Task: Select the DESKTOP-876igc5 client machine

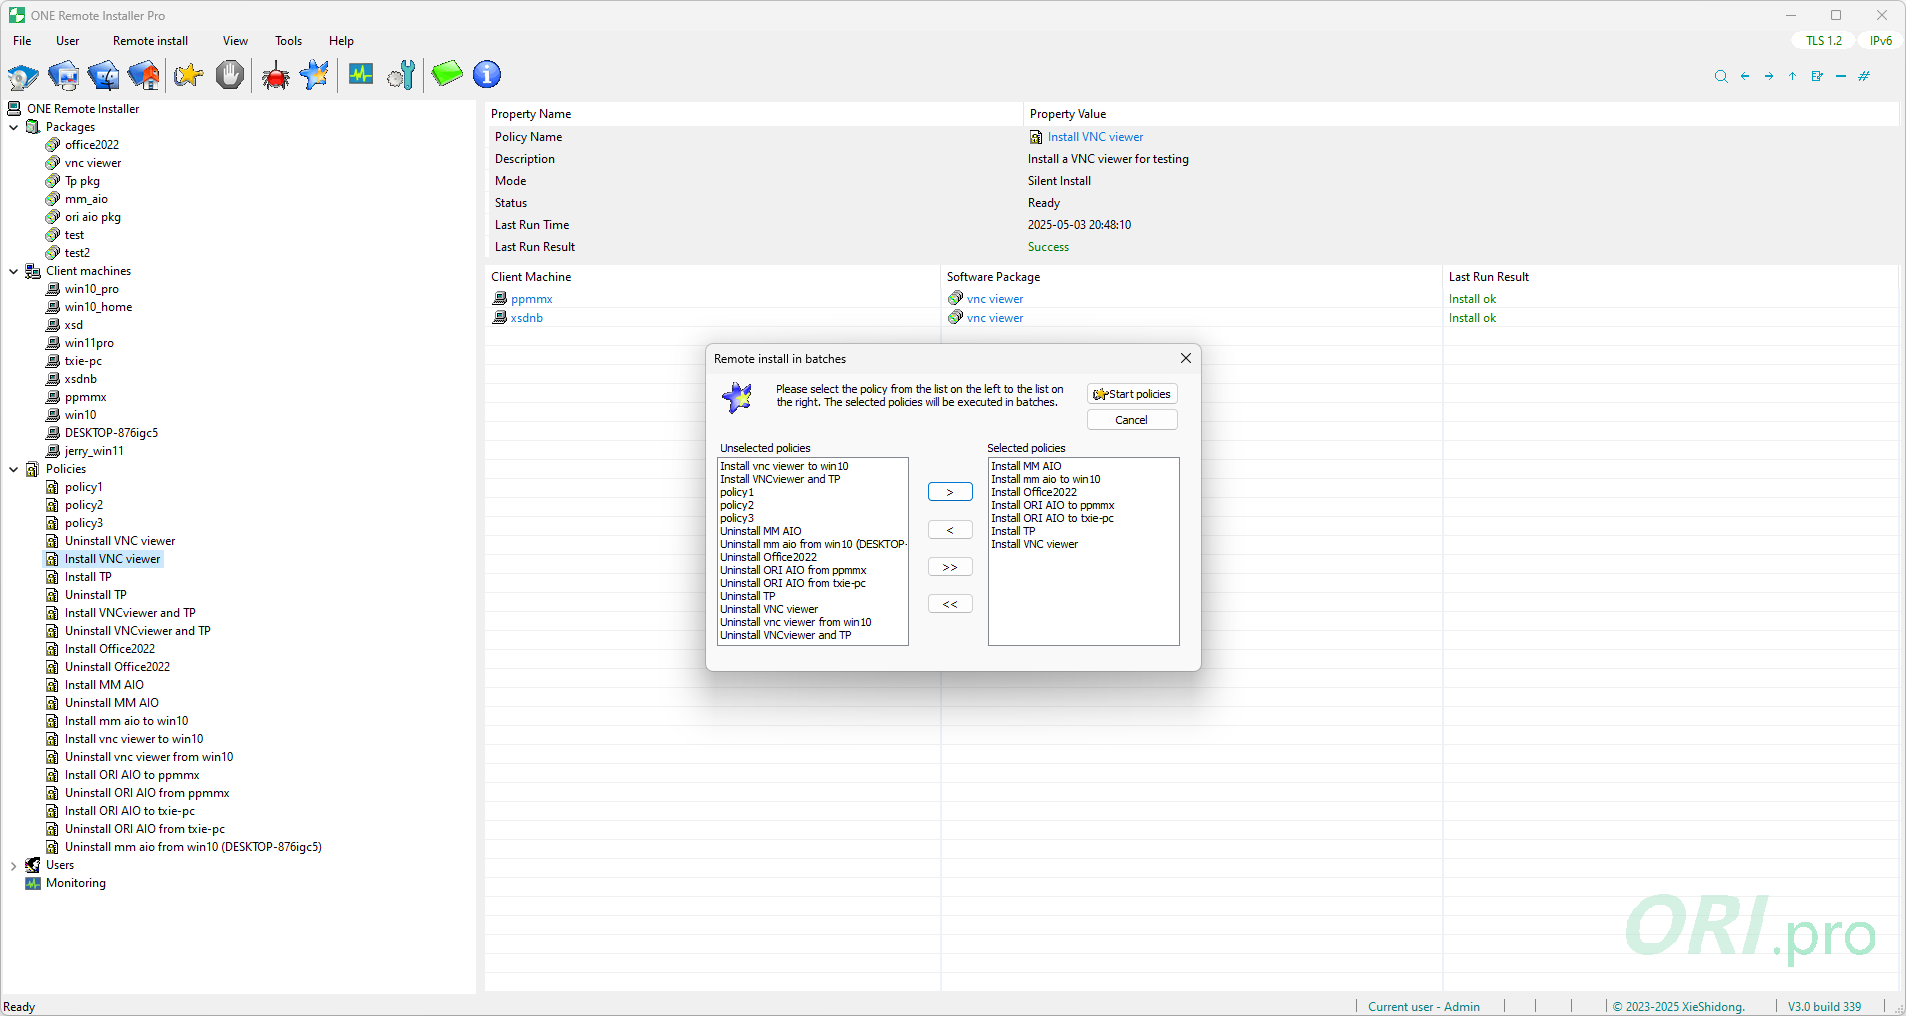Action: pyautogui.click(x=111, y=433)
